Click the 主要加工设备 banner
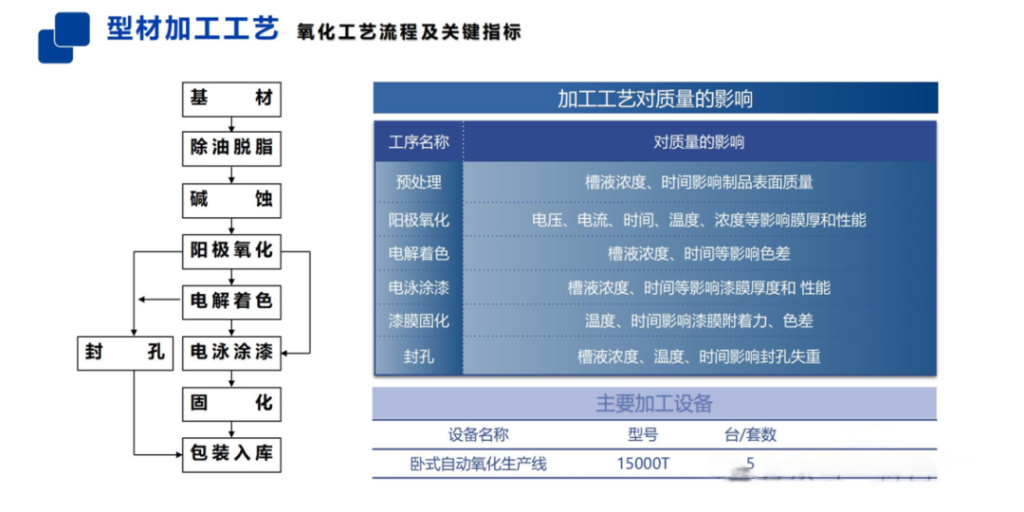Image resolution: width=1024 pixels, height=512 pixels. click(x=654, y=404)
